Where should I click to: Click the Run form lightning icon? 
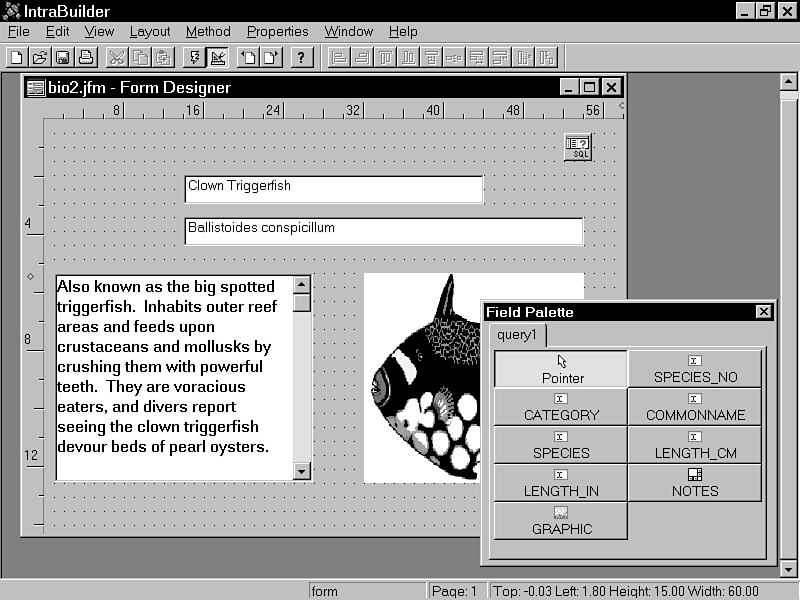click(195, 57)
